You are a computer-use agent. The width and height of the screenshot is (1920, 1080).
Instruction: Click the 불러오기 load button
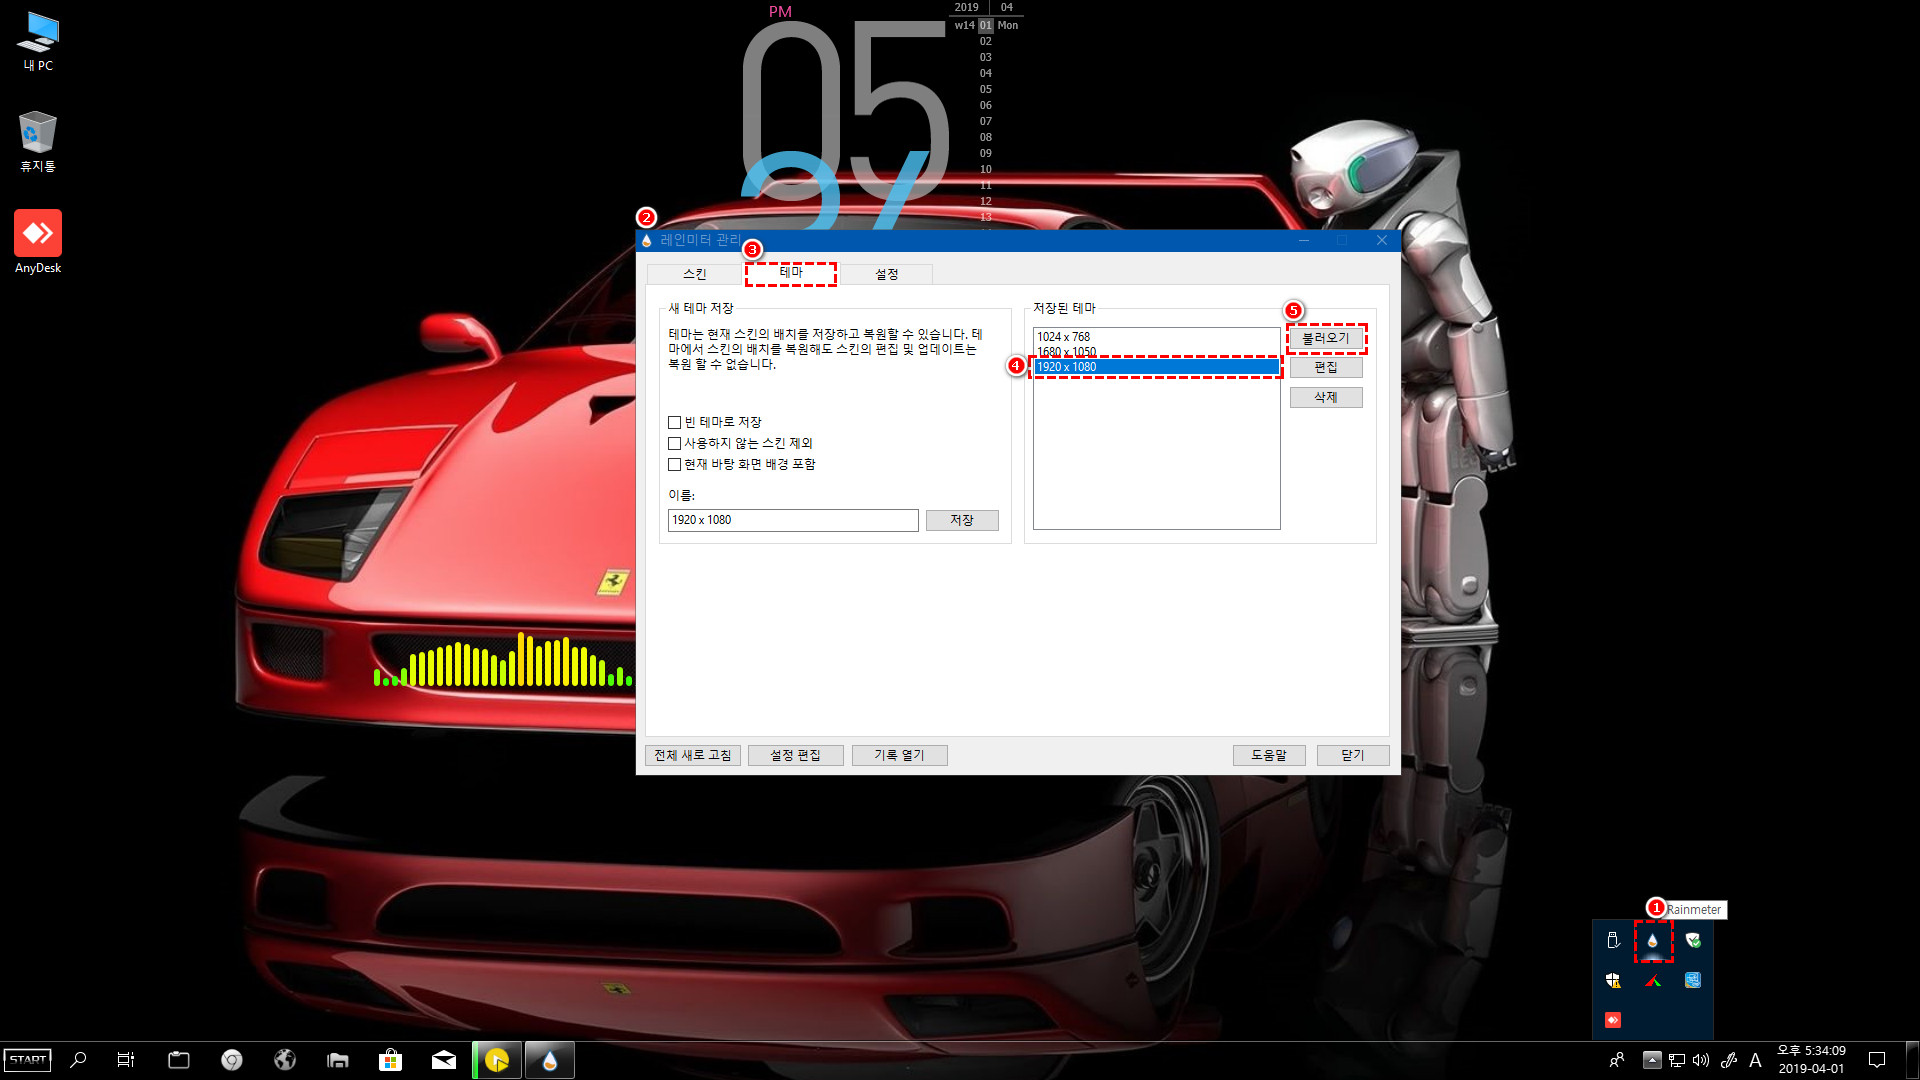1326,338
